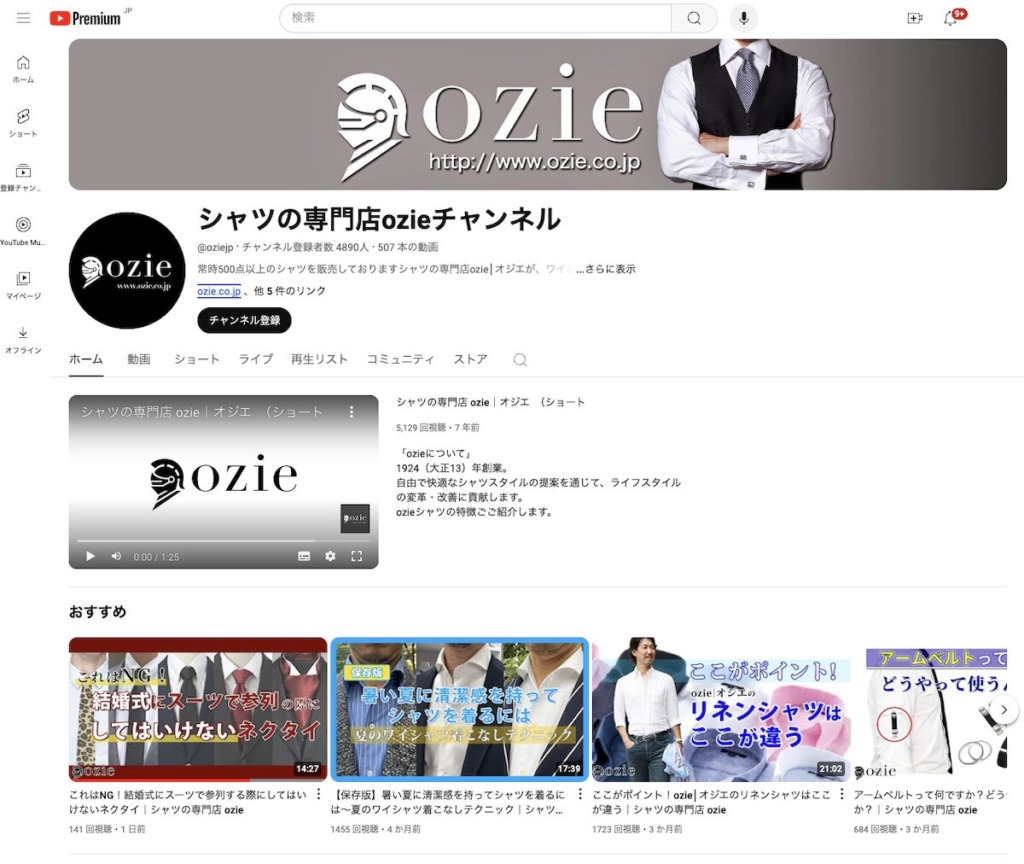Mute the featured video volume
Image resolution: width=1024 pixels, height=864 pixels.
point(116,556)
